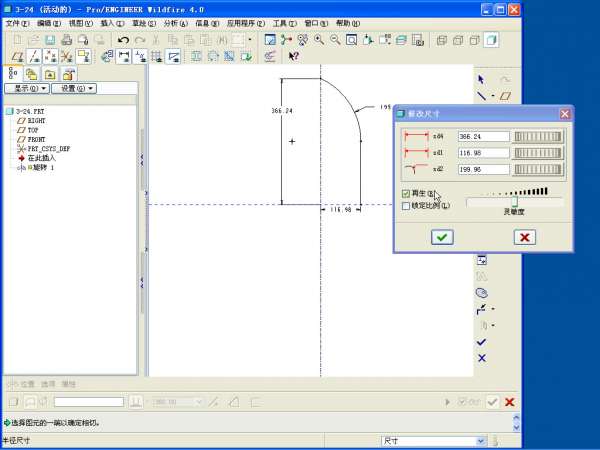Open the 编辑 menu
The image size is (600, 450).
49,23
